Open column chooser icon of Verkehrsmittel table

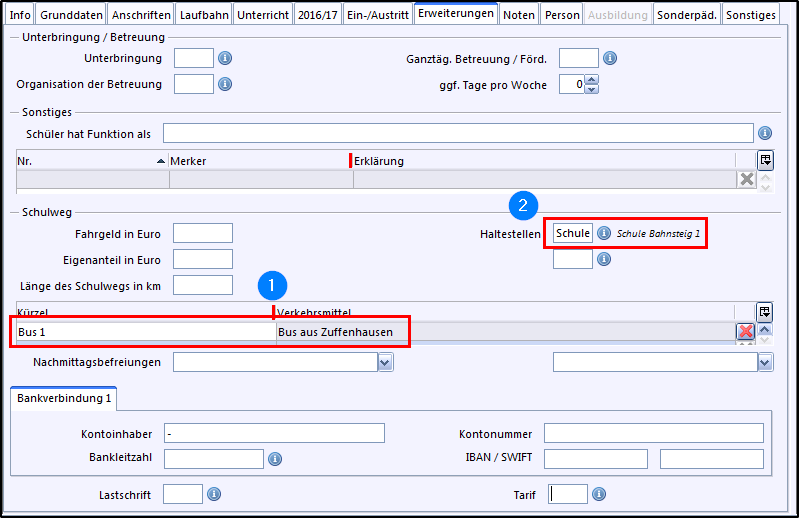click(765, 312)
